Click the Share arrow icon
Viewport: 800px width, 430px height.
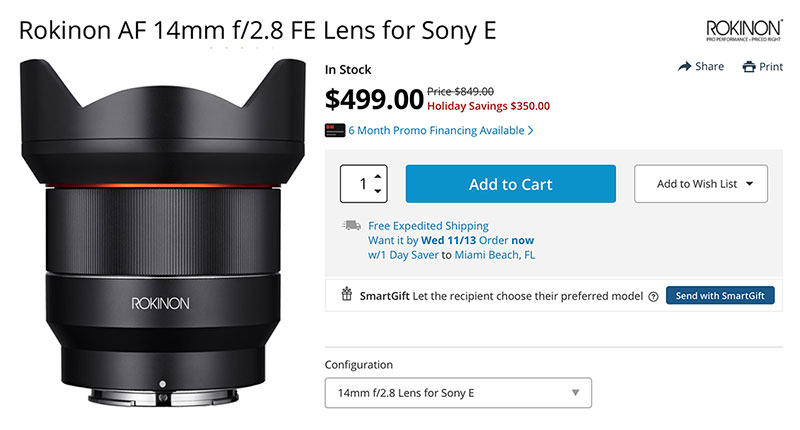685,67
